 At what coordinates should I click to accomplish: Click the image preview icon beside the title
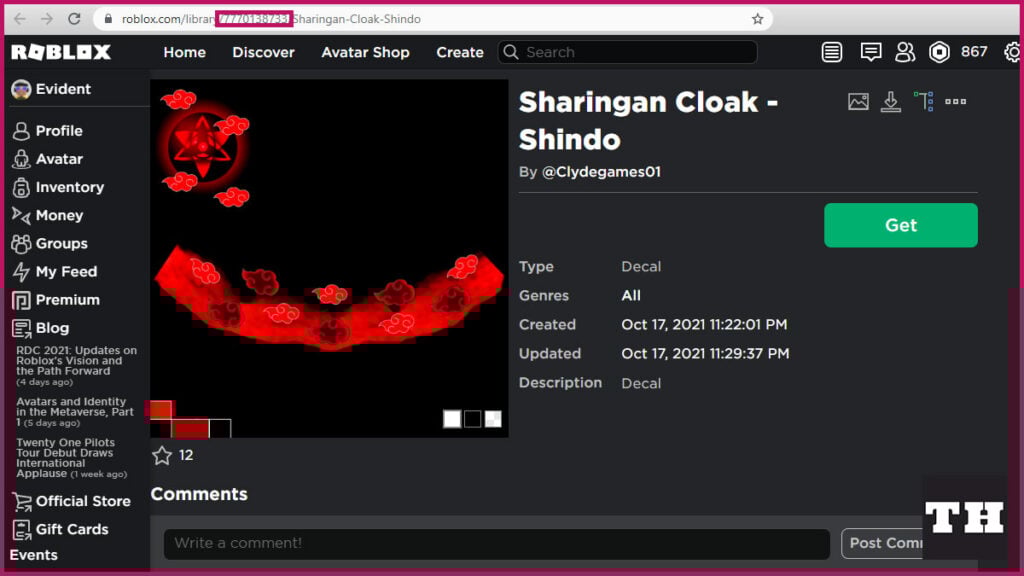tap(858, 101)
